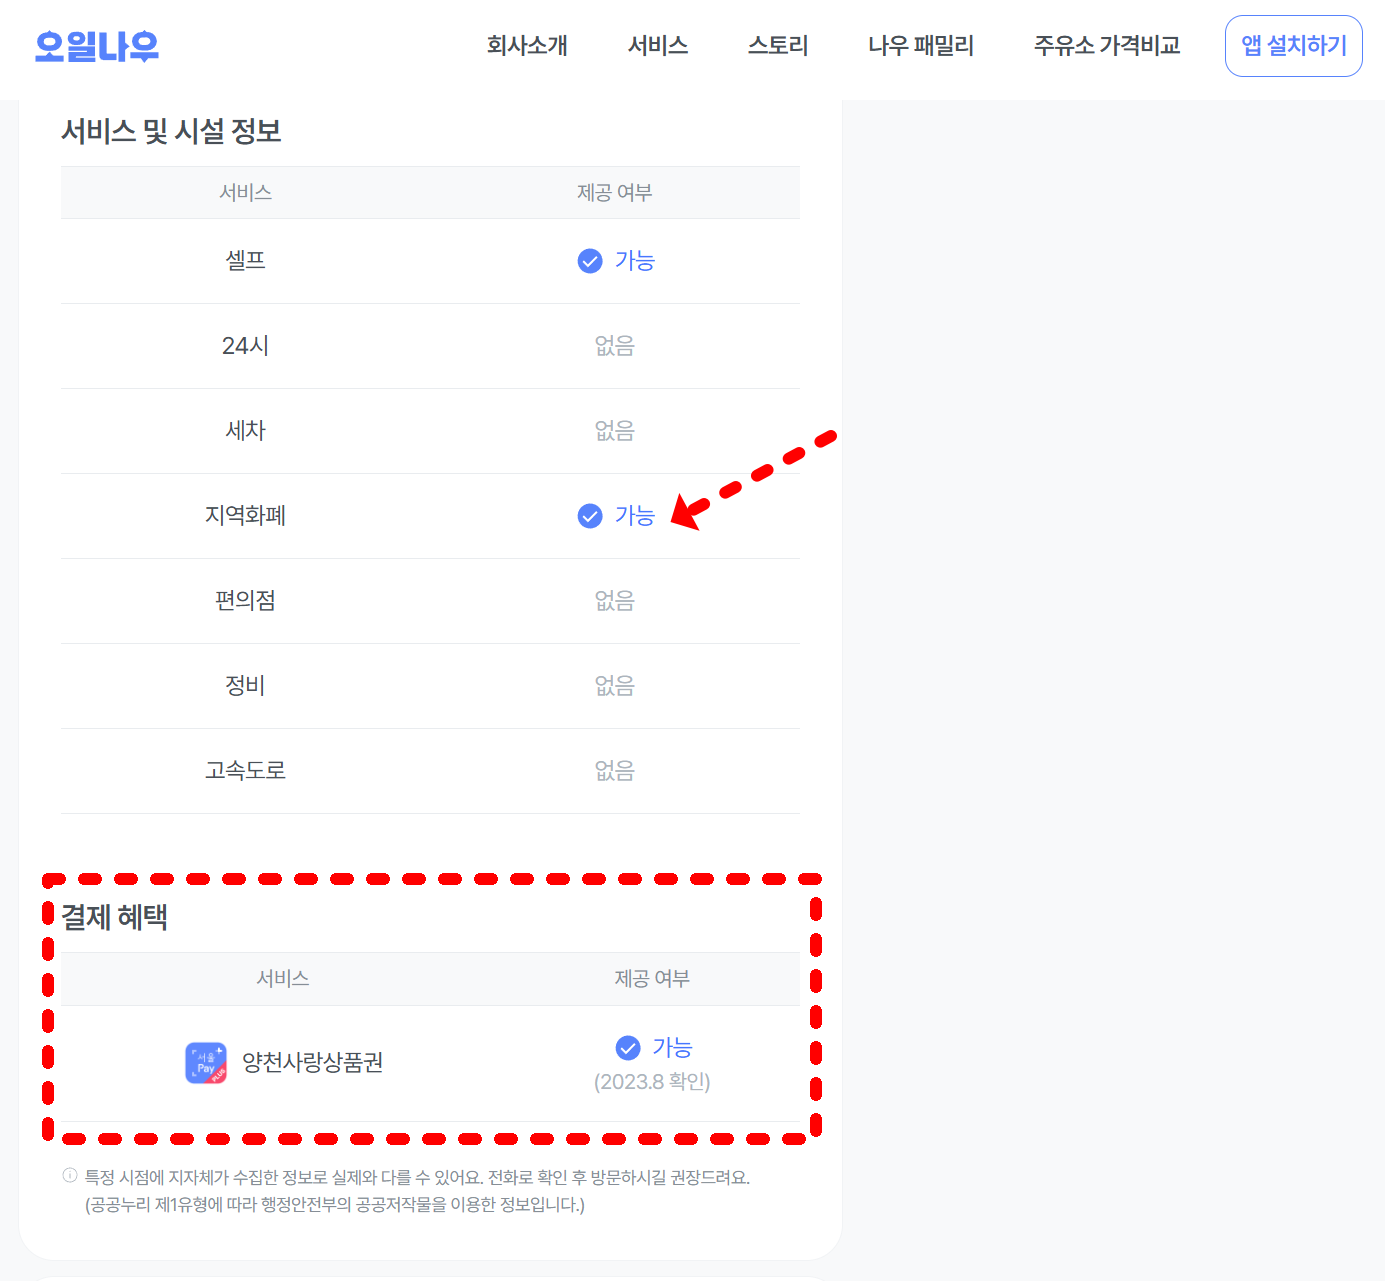1385x1281 pixels.
Task: Click the 공공누리 제1유형 license note
Action: tap(335, 1205)
